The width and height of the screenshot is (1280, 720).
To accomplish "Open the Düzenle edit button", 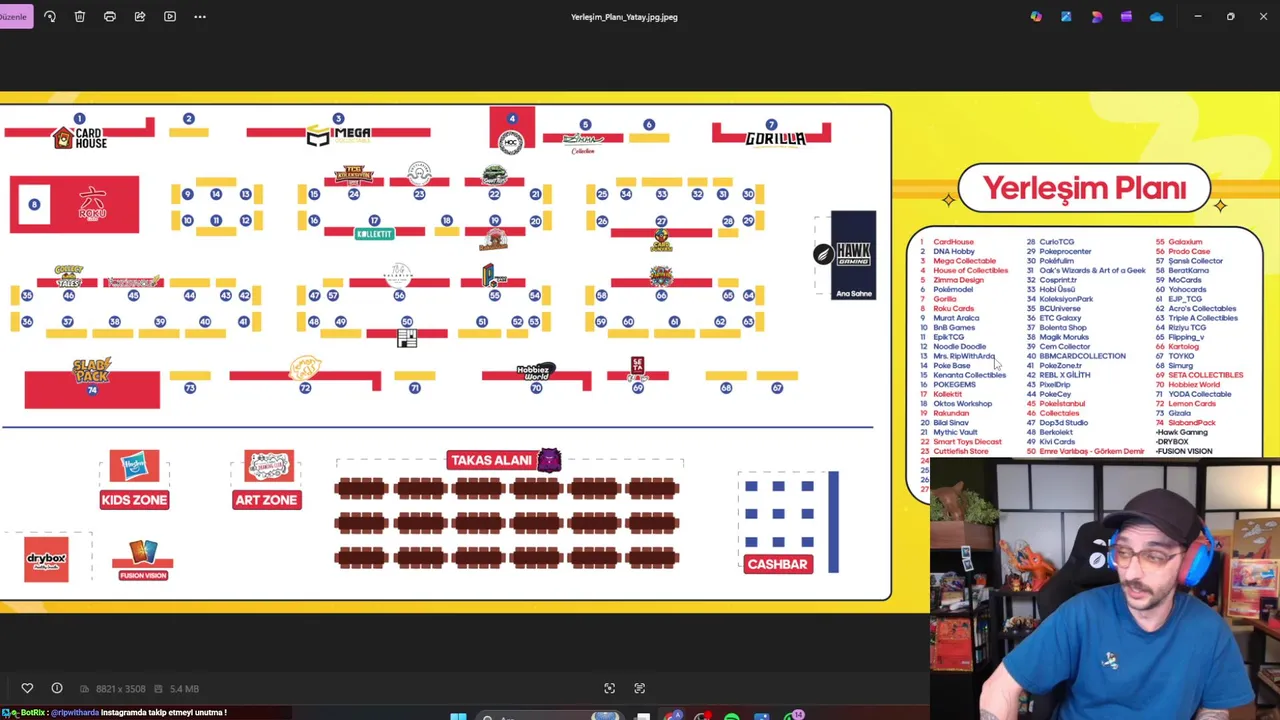I will pos(15,16).
